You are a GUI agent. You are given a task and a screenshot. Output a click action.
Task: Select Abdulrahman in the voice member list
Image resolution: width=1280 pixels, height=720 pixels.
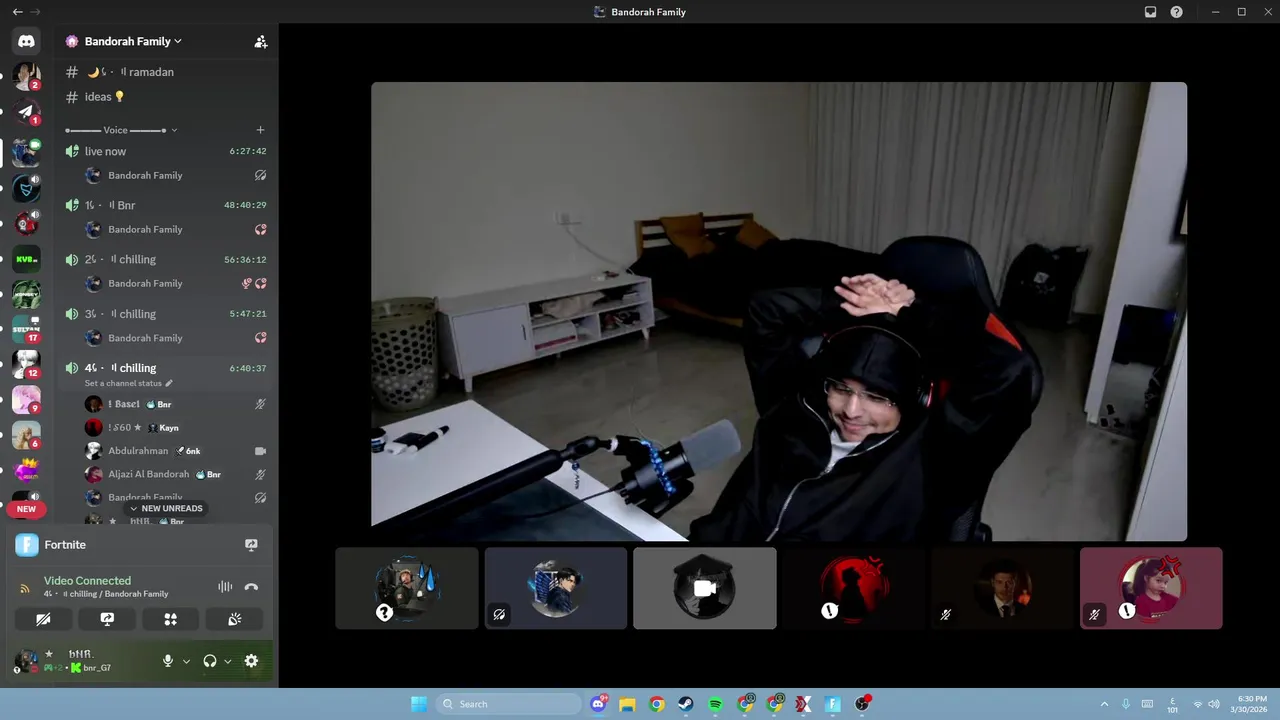(x=174, y=451)
